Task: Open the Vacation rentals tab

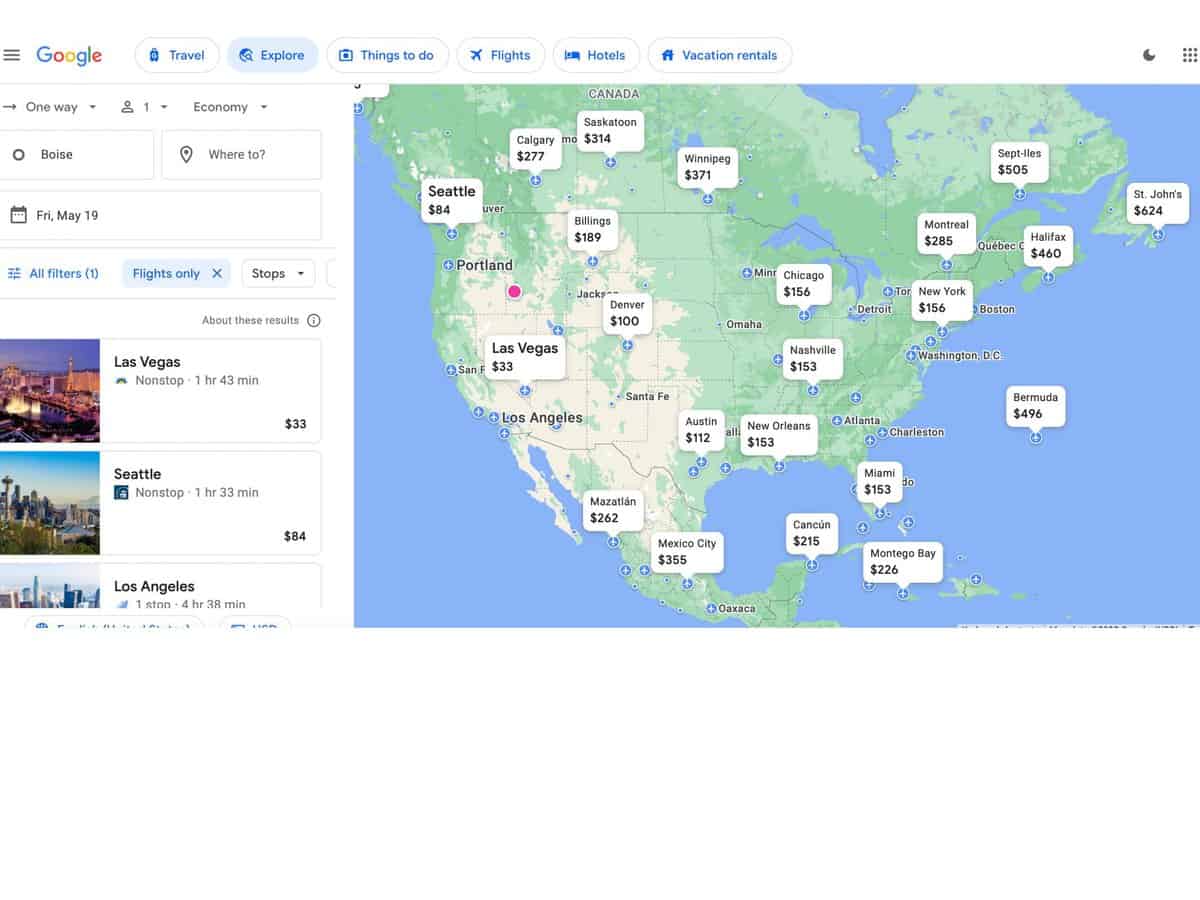Action: point(720,55)
